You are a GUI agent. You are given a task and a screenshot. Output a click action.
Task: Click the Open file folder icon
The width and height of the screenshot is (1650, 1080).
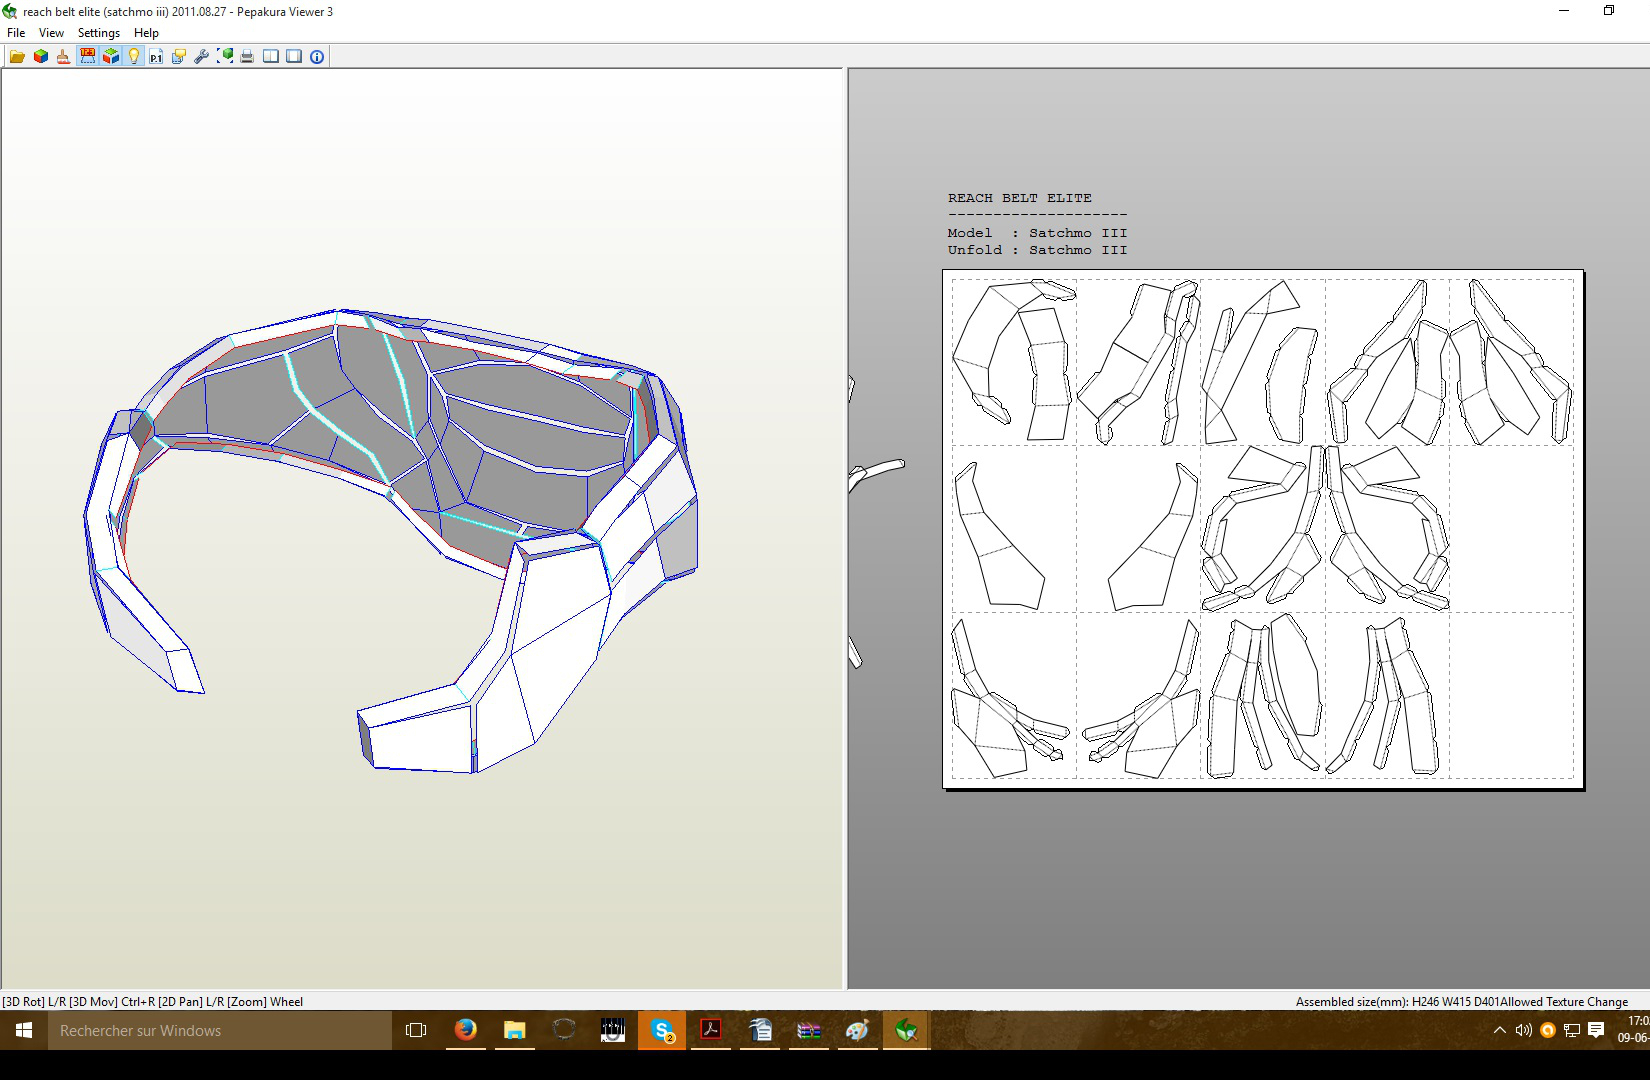click(17, 57)
